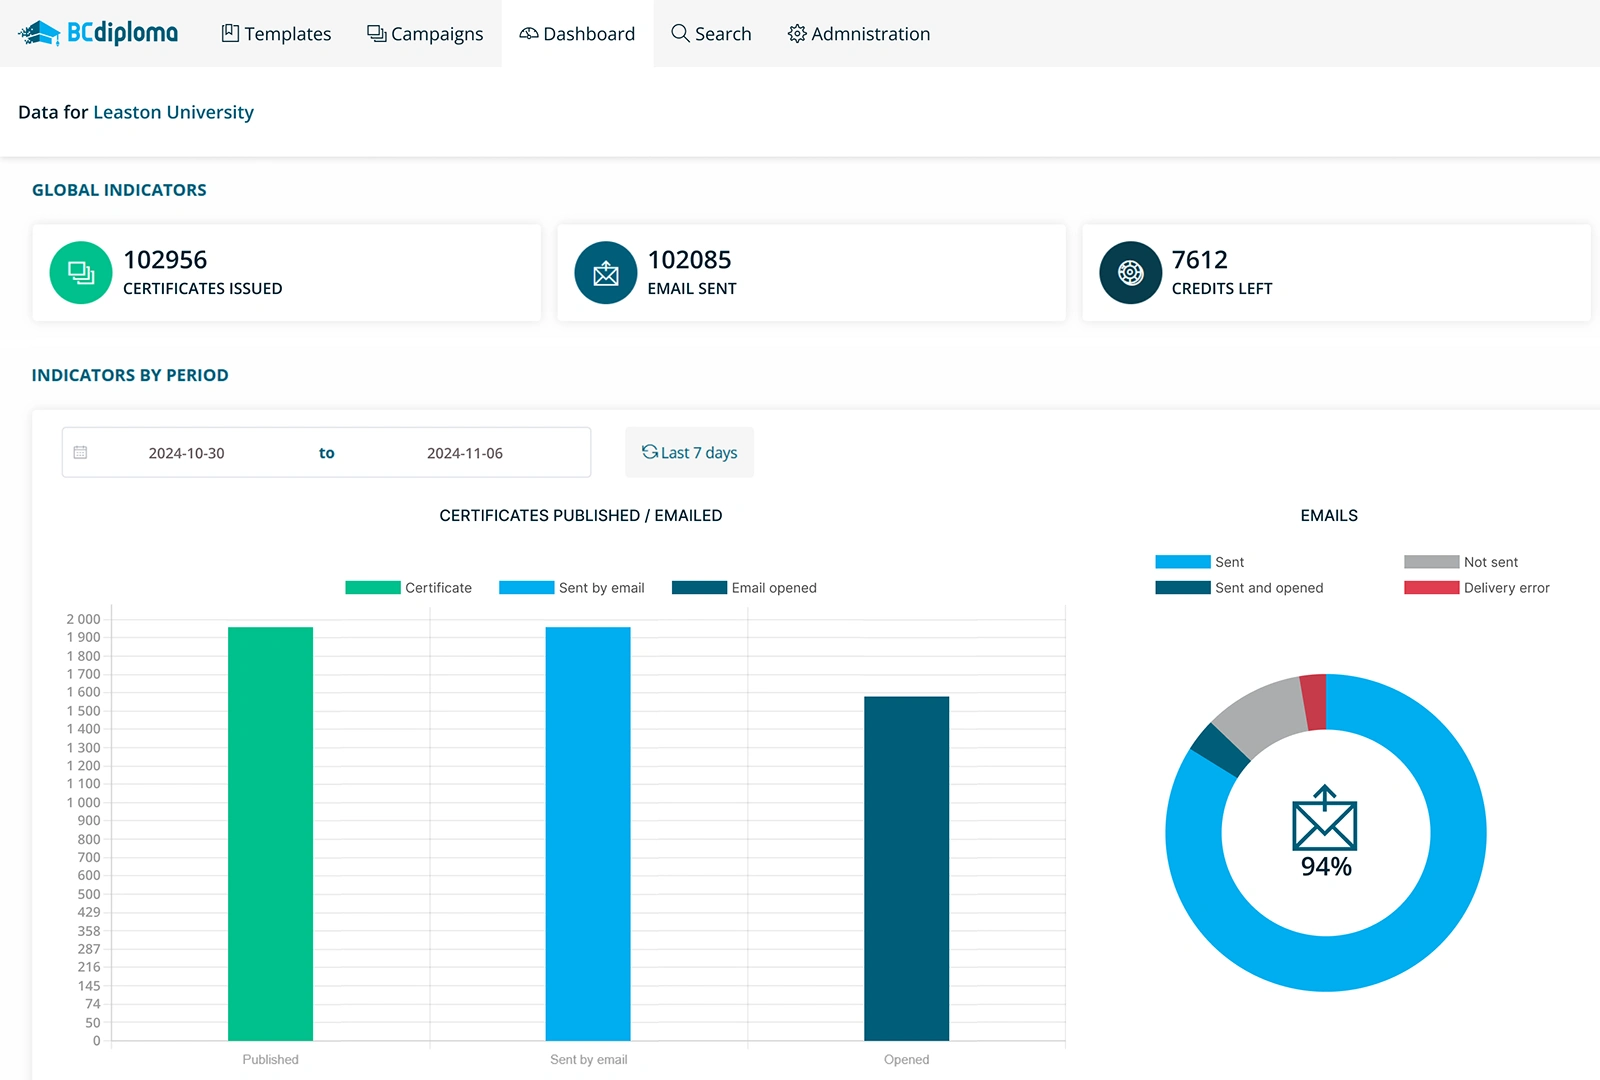This screenshot has width=1600, height=1080.
Task: Click the Search magnifier icon
Action: pos(679,33)
